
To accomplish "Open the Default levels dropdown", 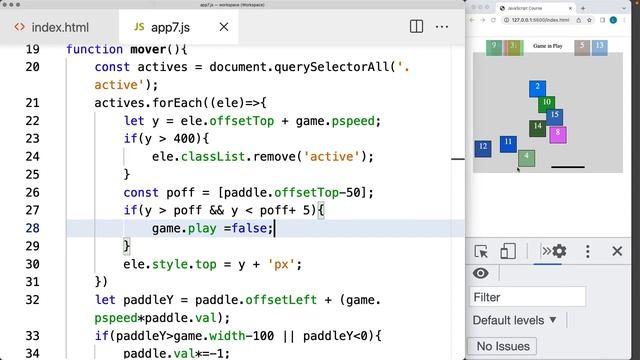I will (515, 320).
